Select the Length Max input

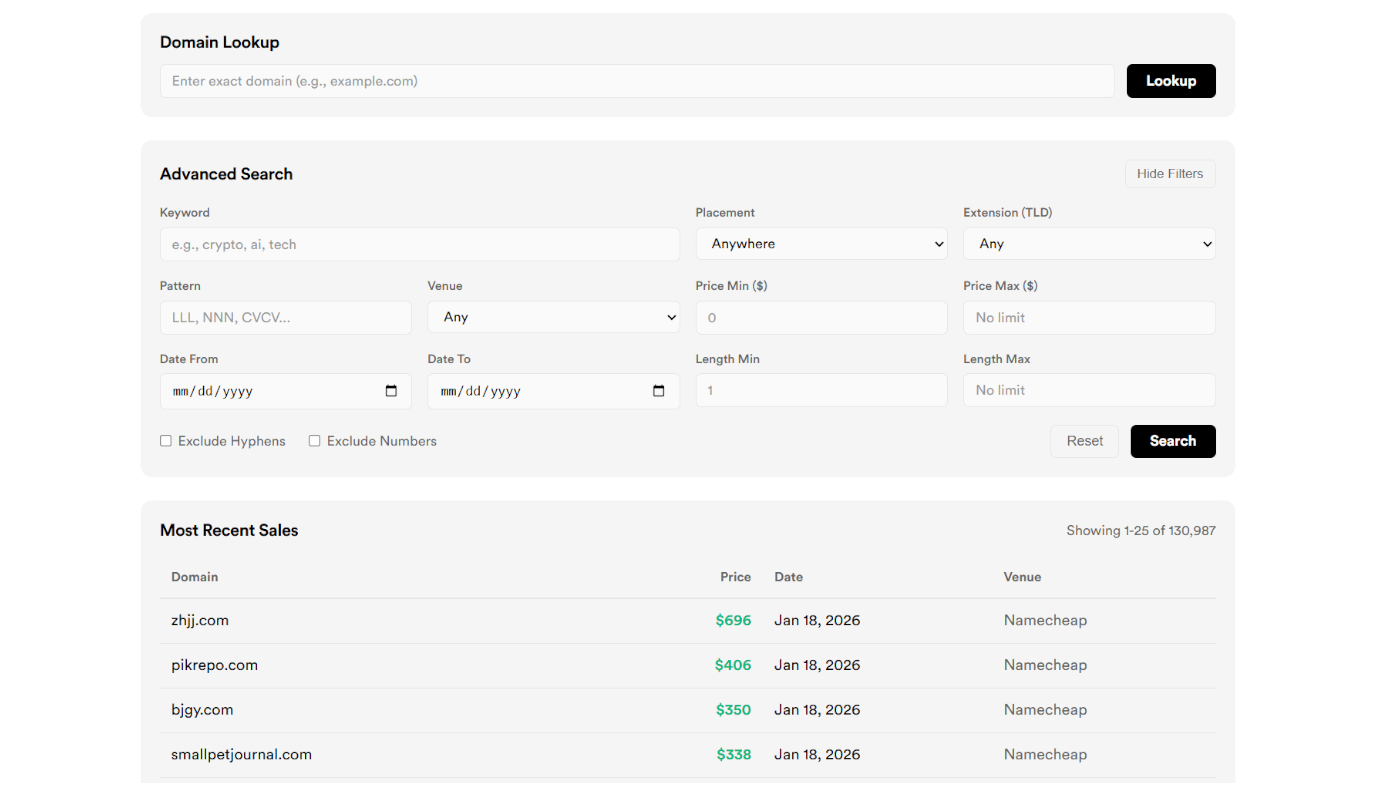[x=1088, y=390]
